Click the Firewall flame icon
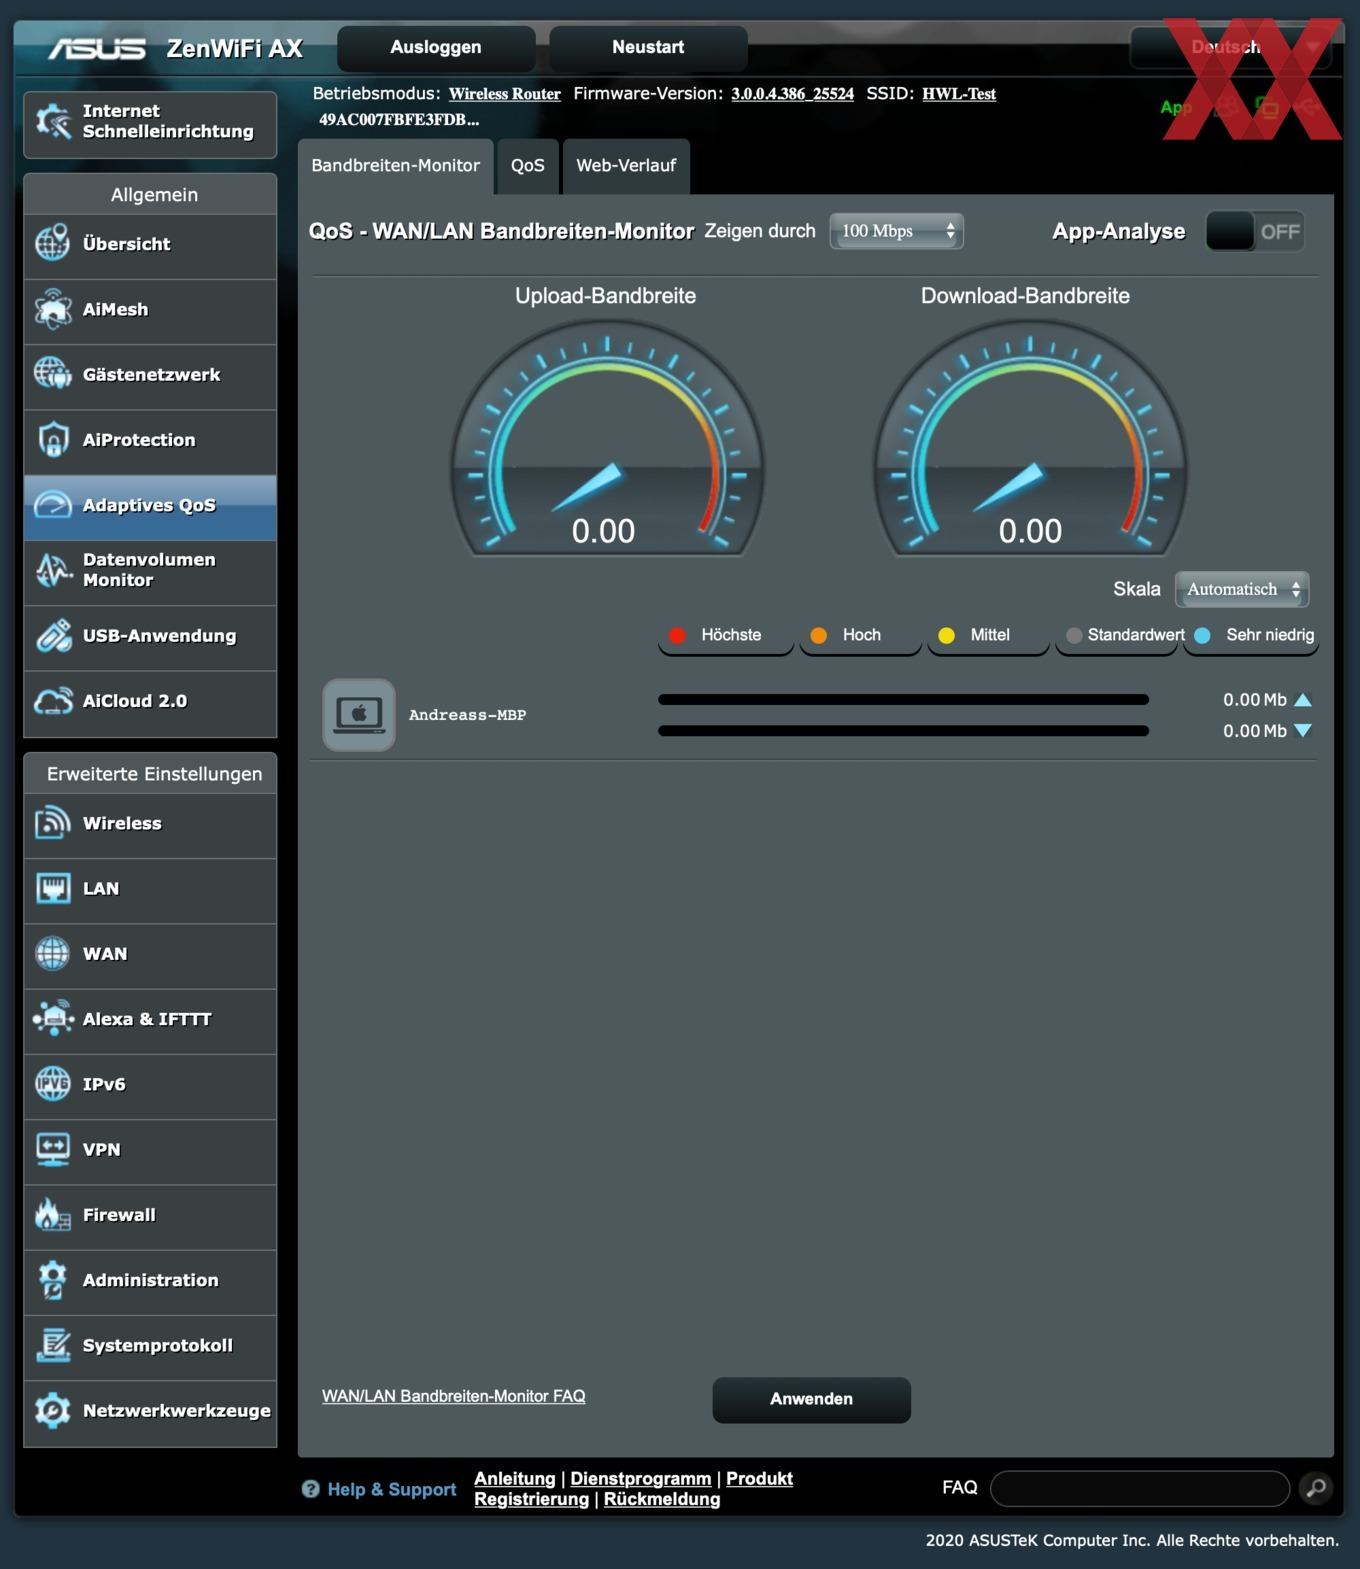Screen dimensions: 1360x1569 click(x=53, y=1214)
